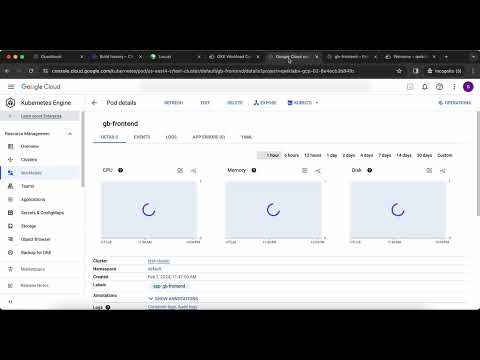480x360 pixels.
Task: Select the 2 days time range
Action: click(349, 155)
